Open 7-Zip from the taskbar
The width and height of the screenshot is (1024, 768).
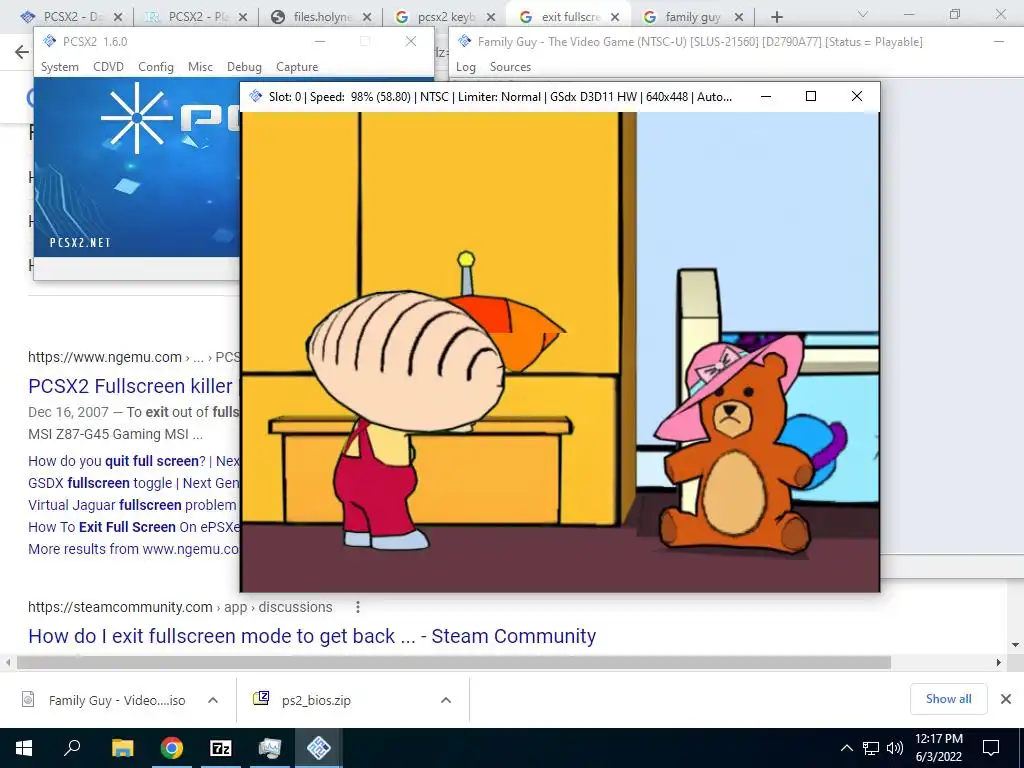click(221, 748)
